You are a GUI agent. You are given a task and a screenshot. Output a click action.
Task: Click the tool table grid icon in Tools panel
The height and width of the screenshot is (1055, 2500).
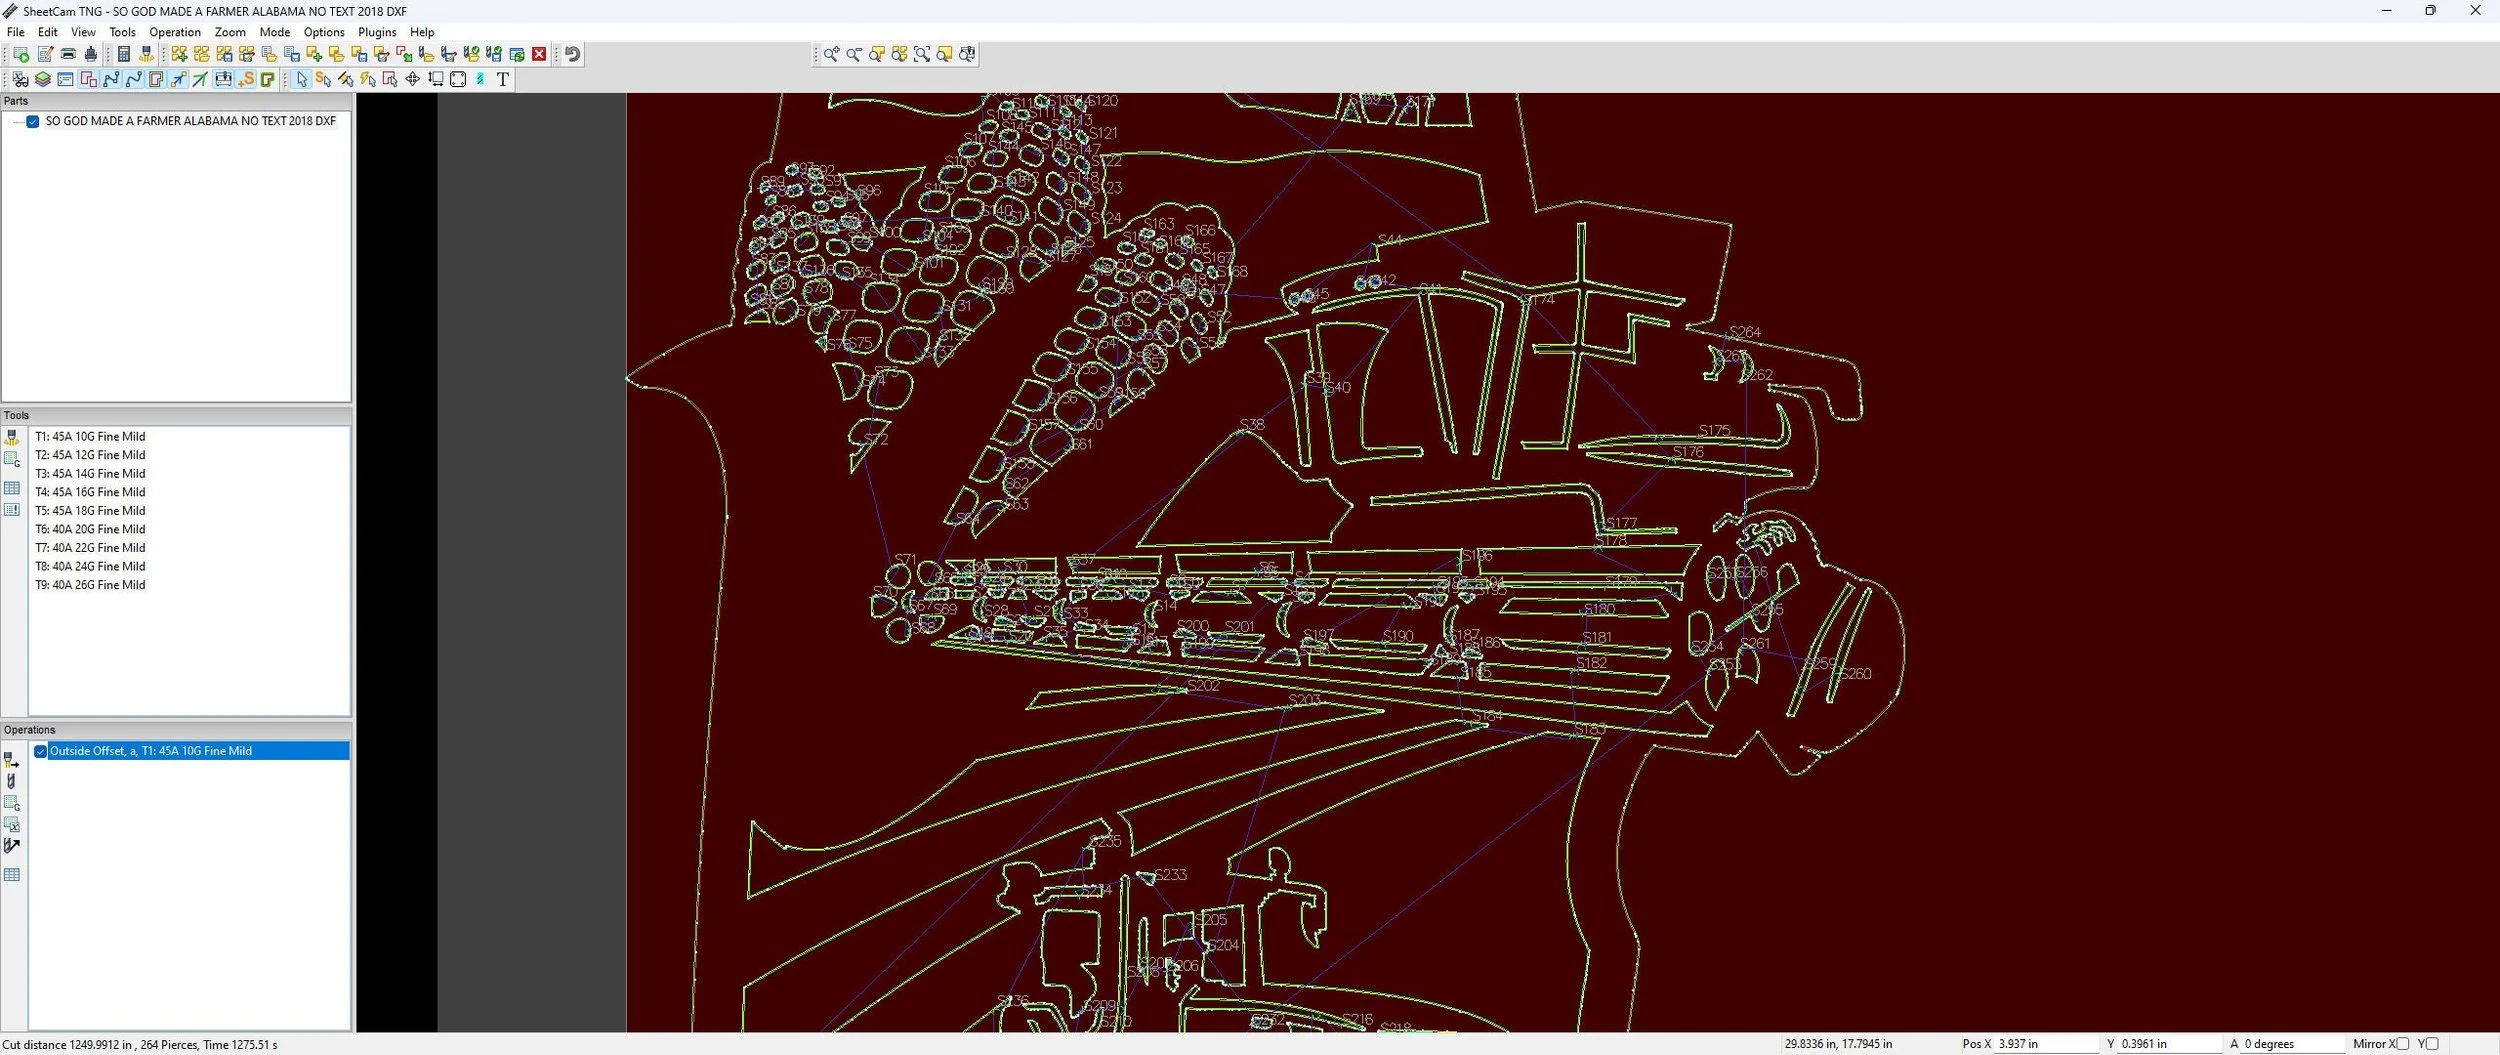12,488
